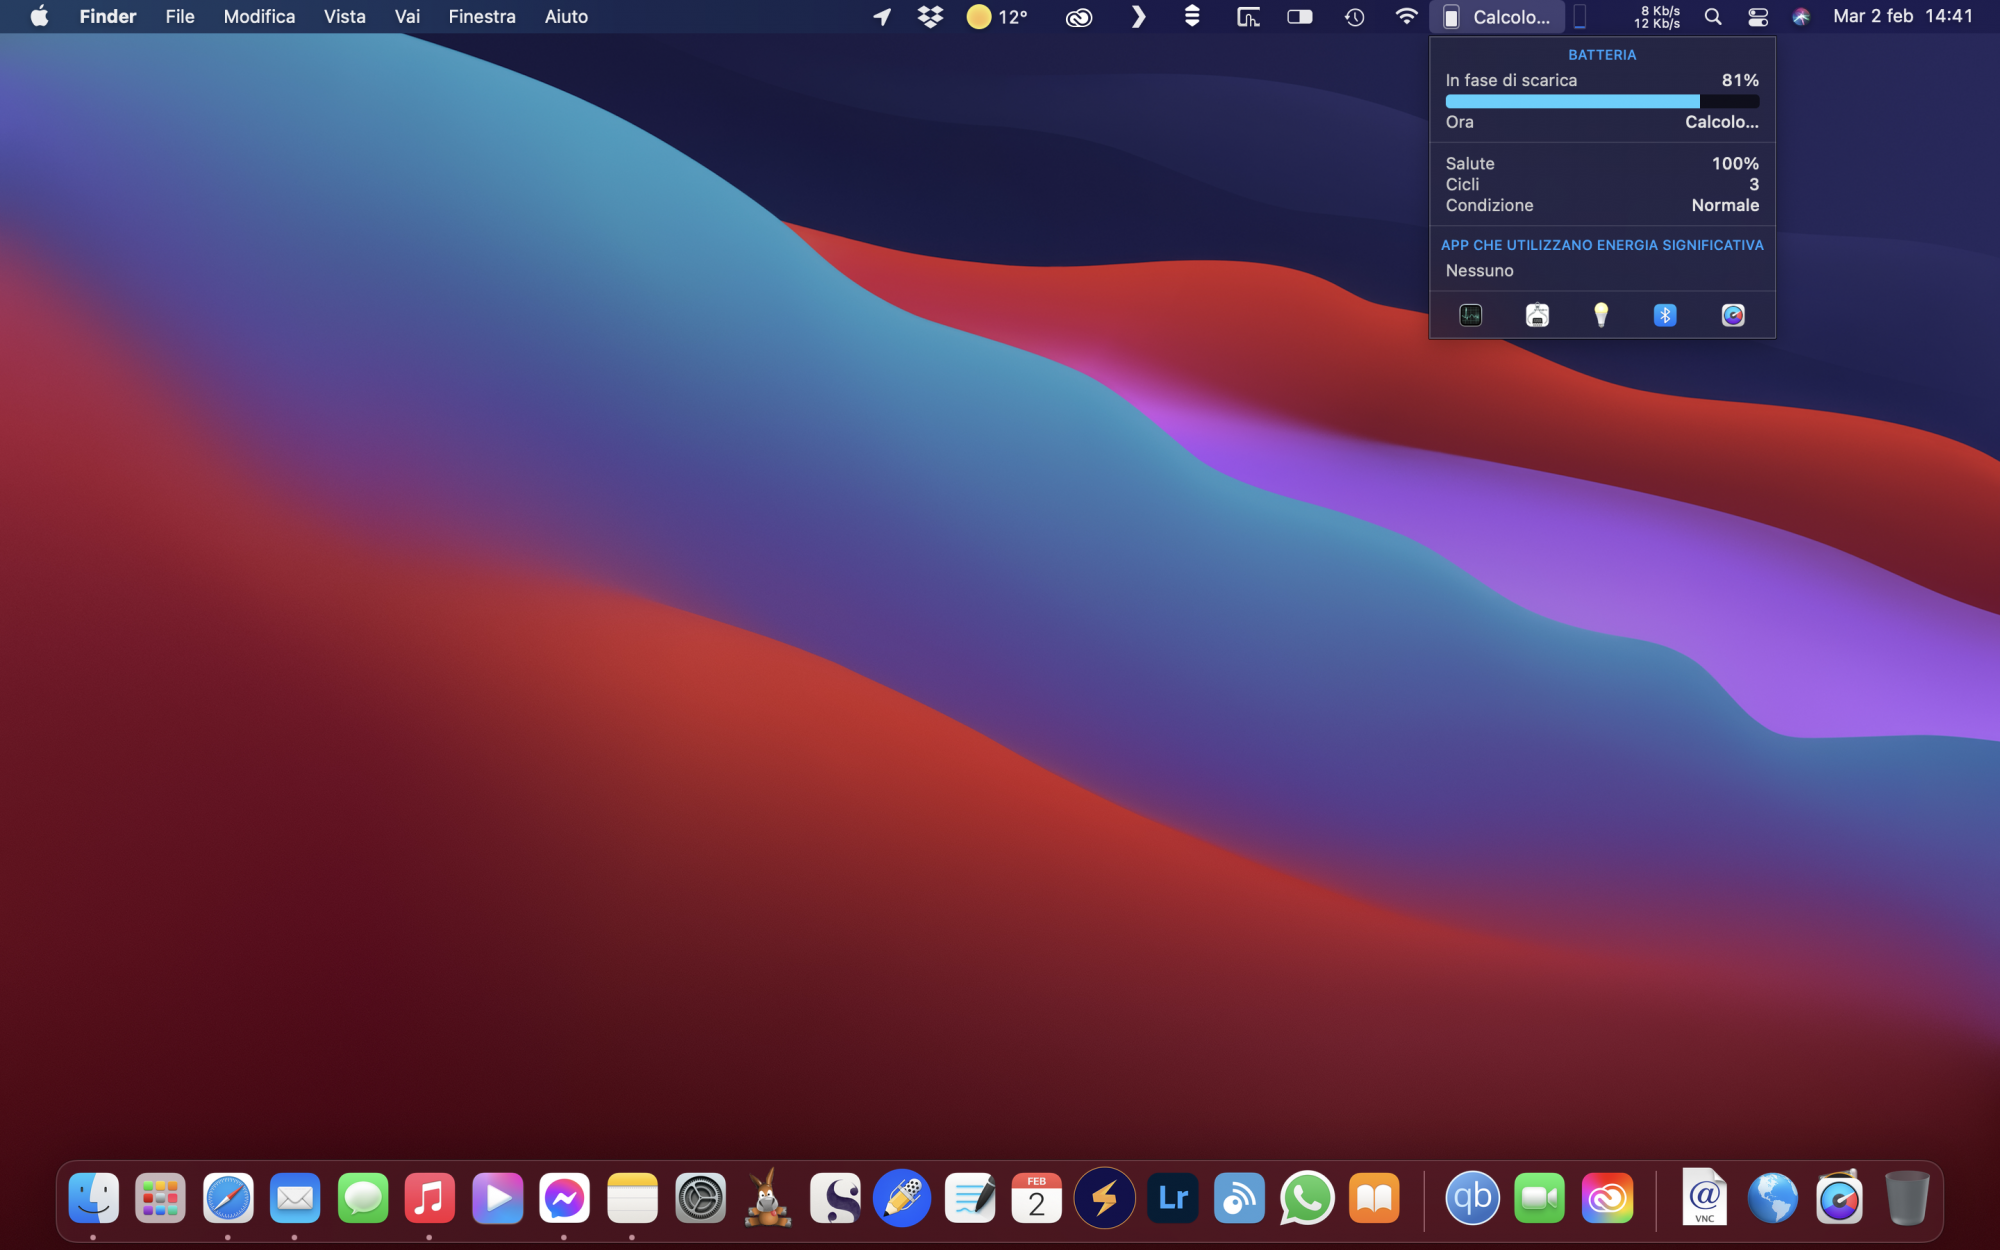Open the blue globe icon in the Dock
Image resolution: width=2000 pixels, height=1250 pixels.
1772,1198
